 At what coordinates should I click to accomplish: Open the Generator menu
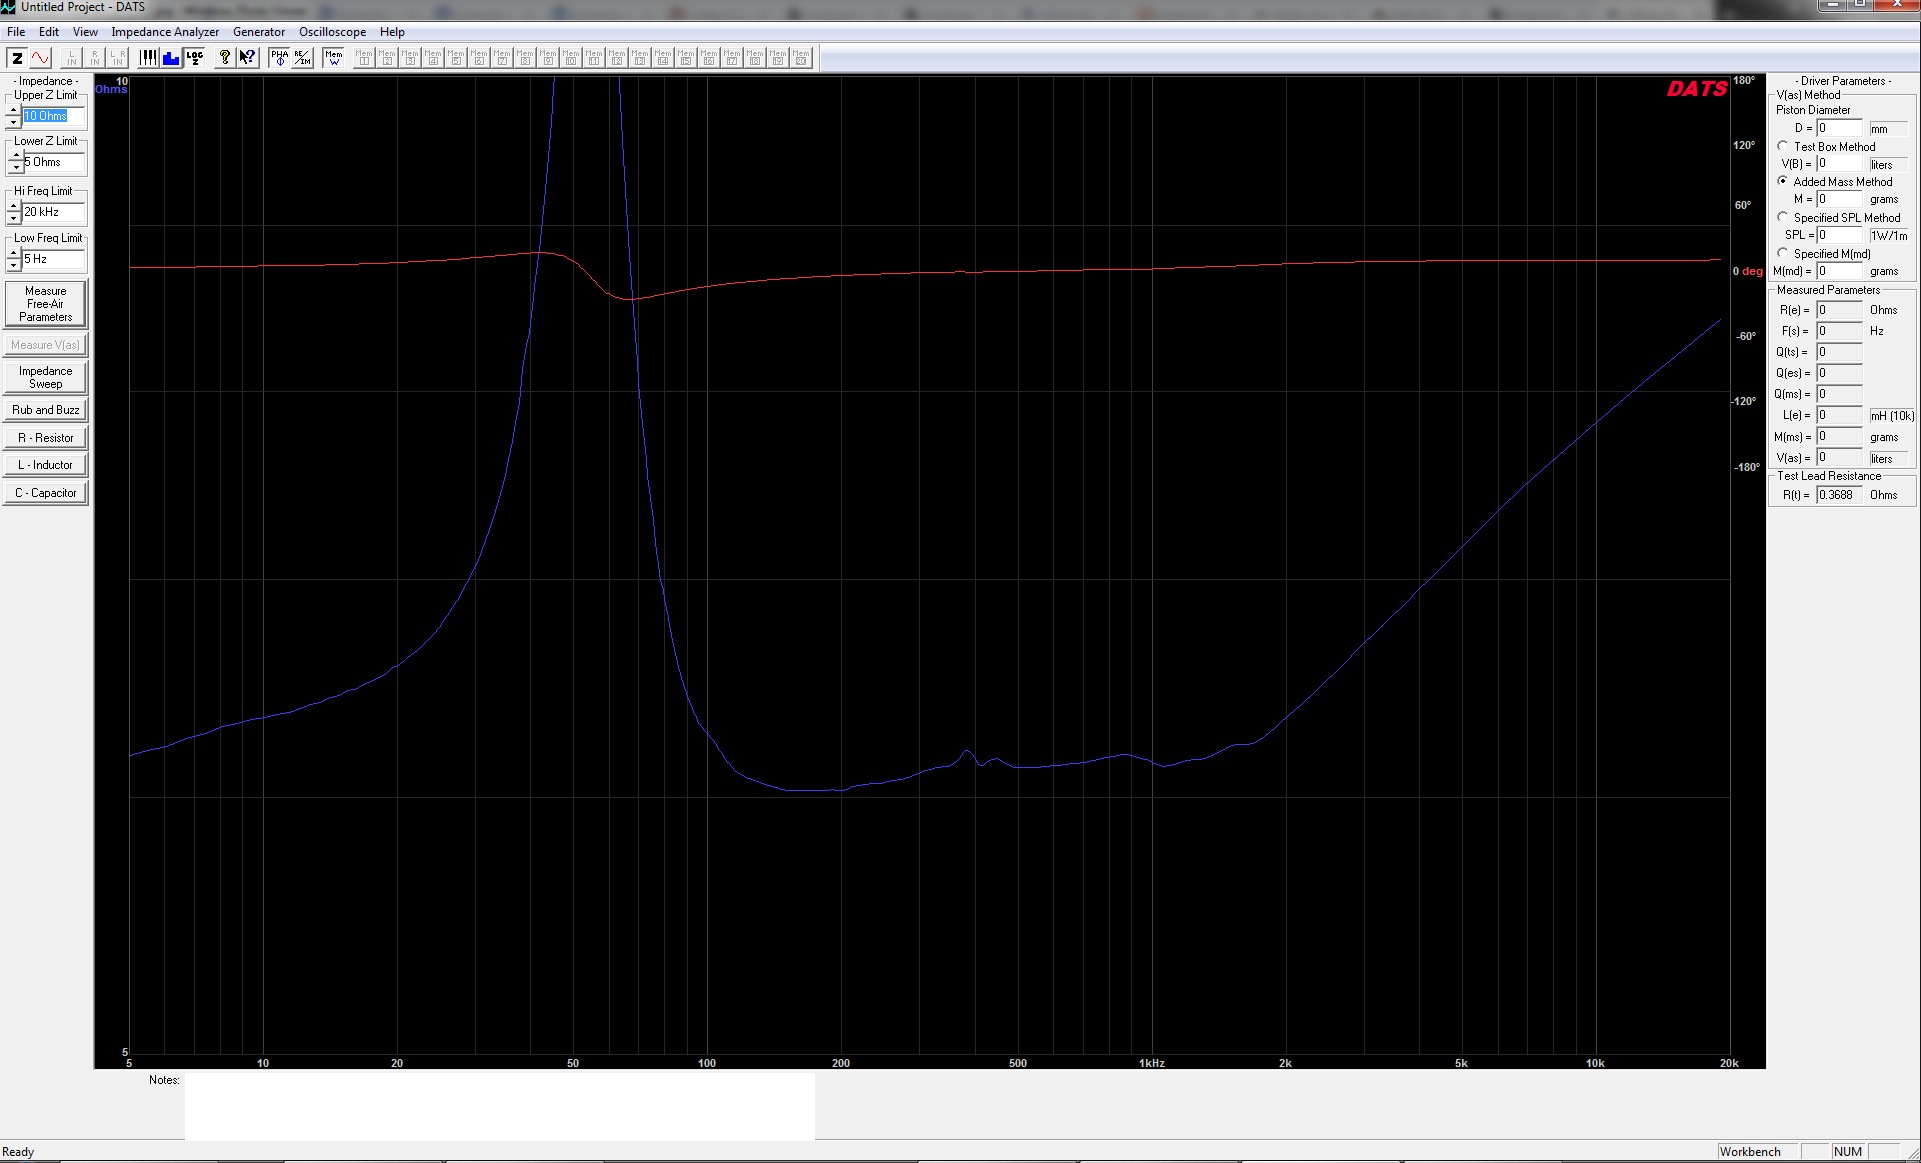tap(259, 32)
